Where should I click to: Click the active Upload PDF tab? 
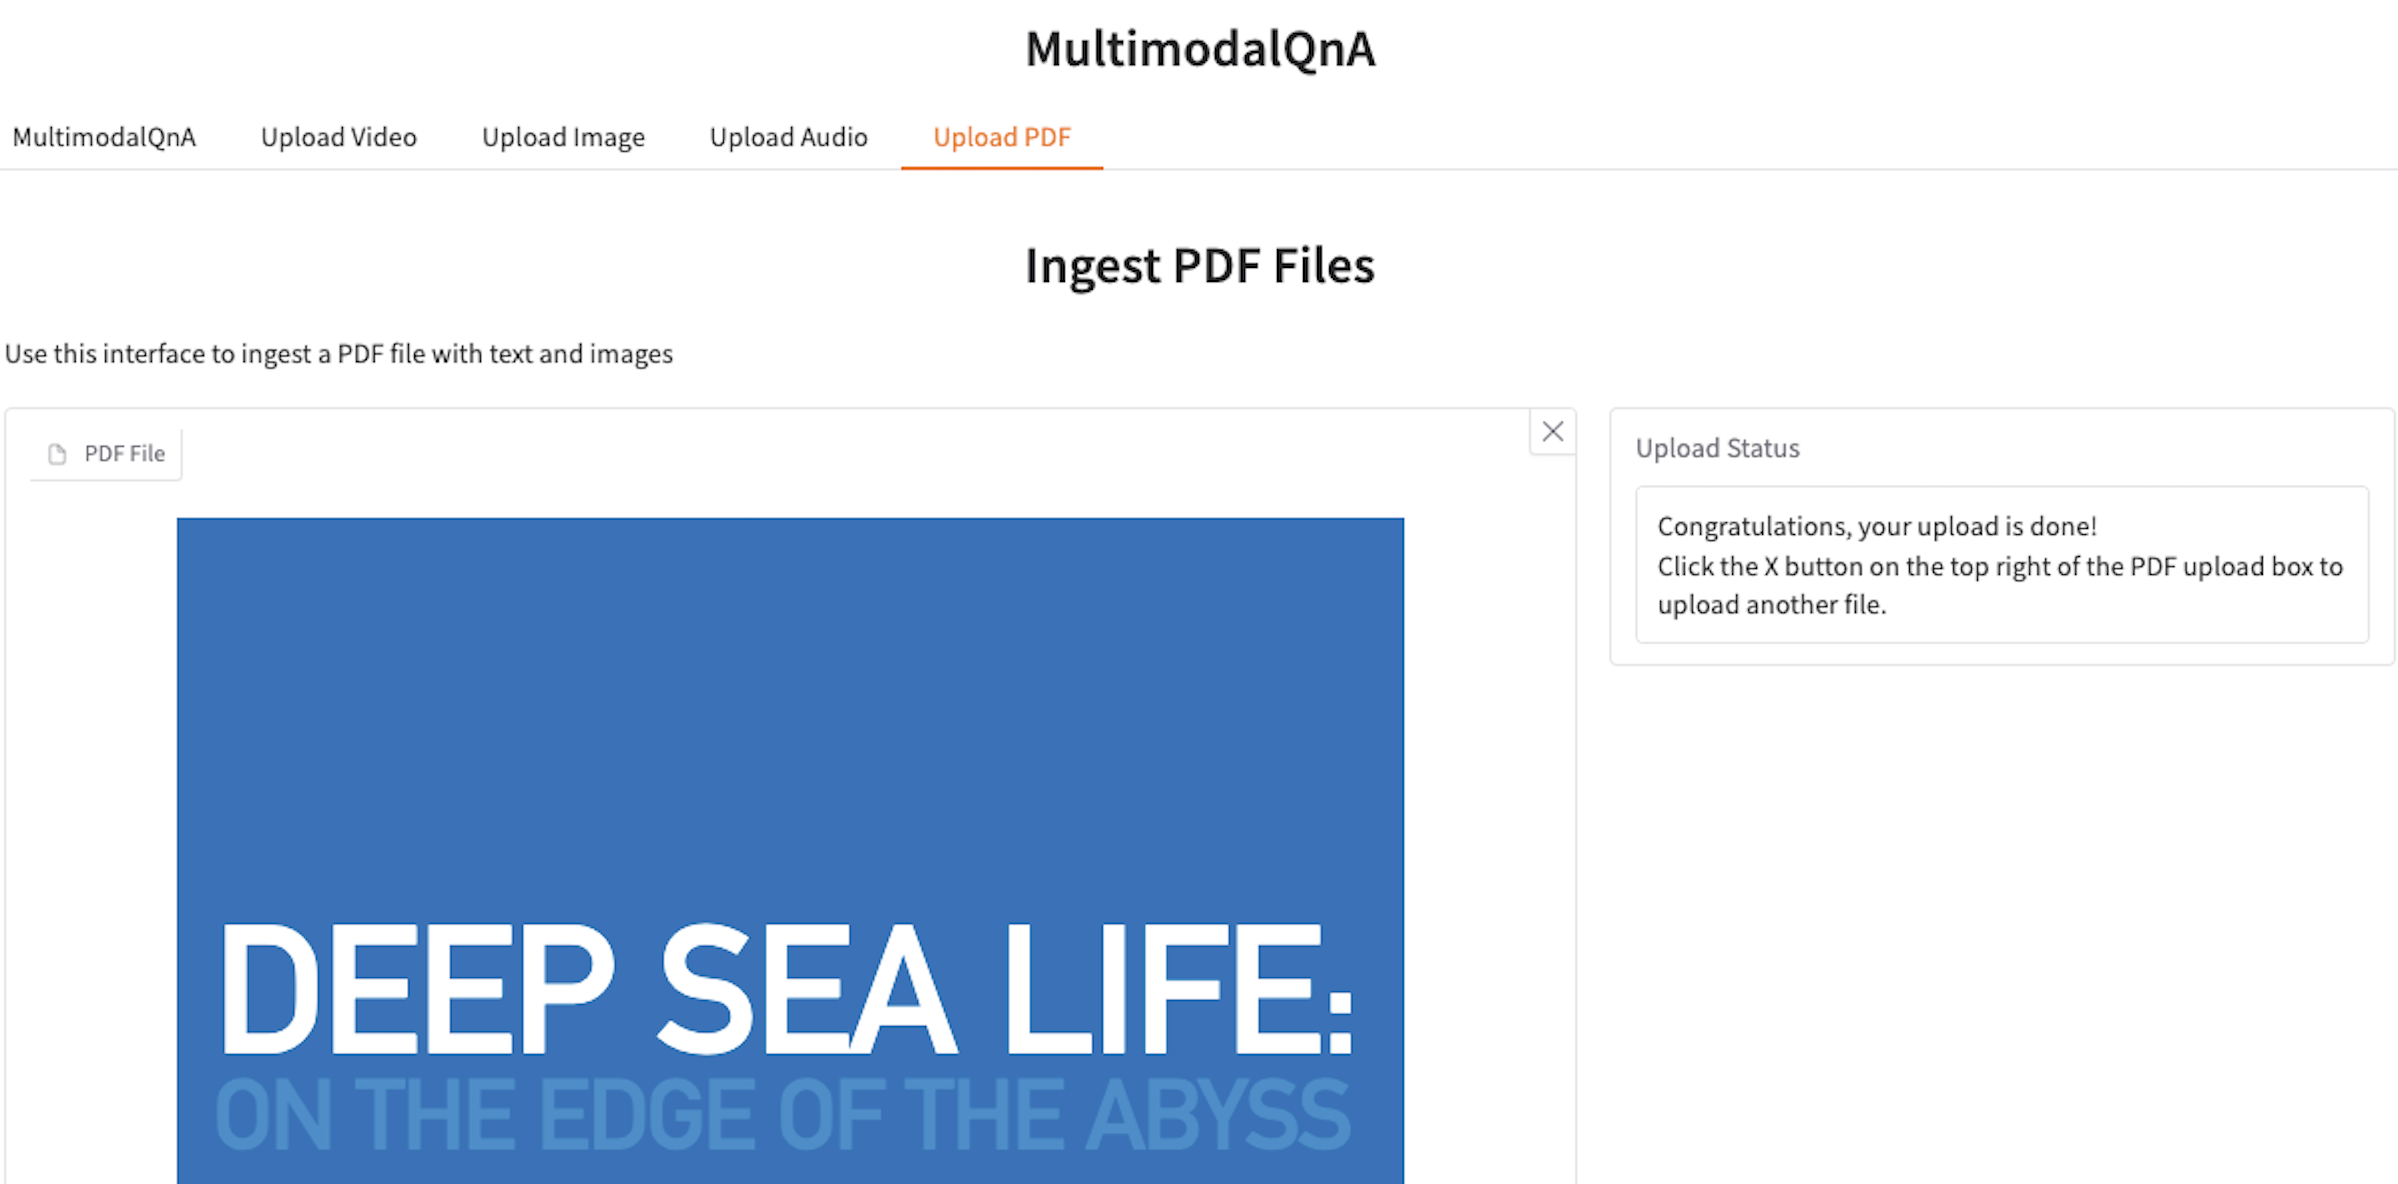[x=1001, y=137]
